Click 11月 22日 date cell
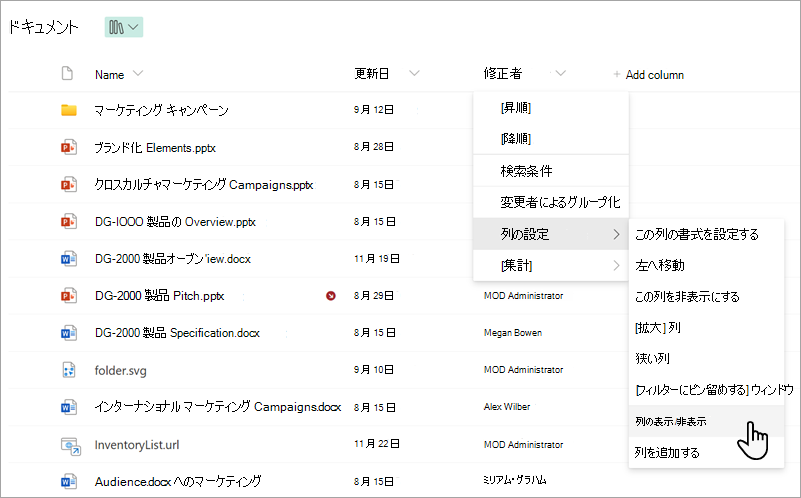The image size is (801, 498). [x=377, y=444]
